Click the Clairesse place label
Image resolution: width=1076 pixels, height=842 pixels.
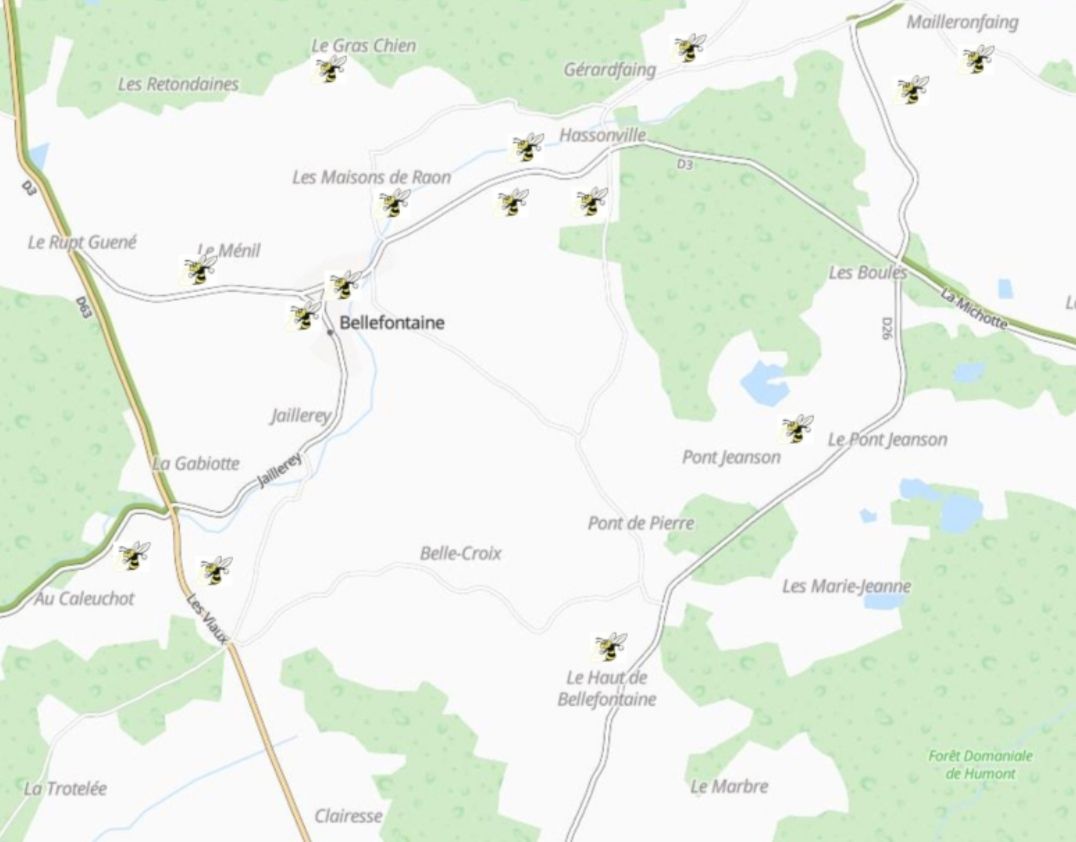pos(349,816)
